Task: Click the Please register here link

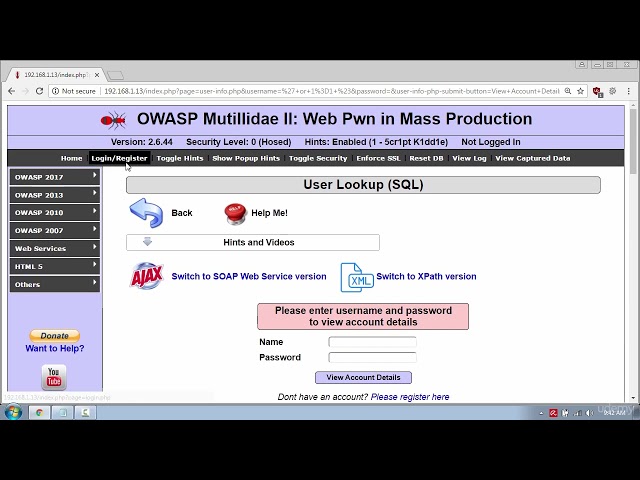Action: (x=410, y=397)
